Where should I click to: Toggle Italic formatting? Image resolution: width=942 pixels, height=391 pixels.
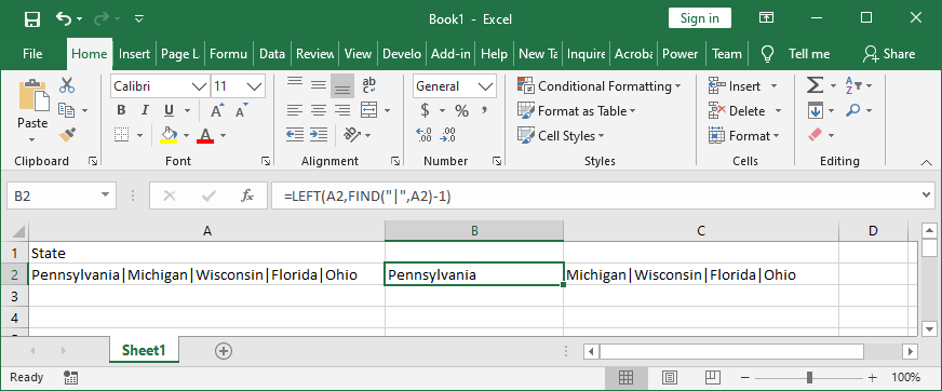(x=144, y=111)
